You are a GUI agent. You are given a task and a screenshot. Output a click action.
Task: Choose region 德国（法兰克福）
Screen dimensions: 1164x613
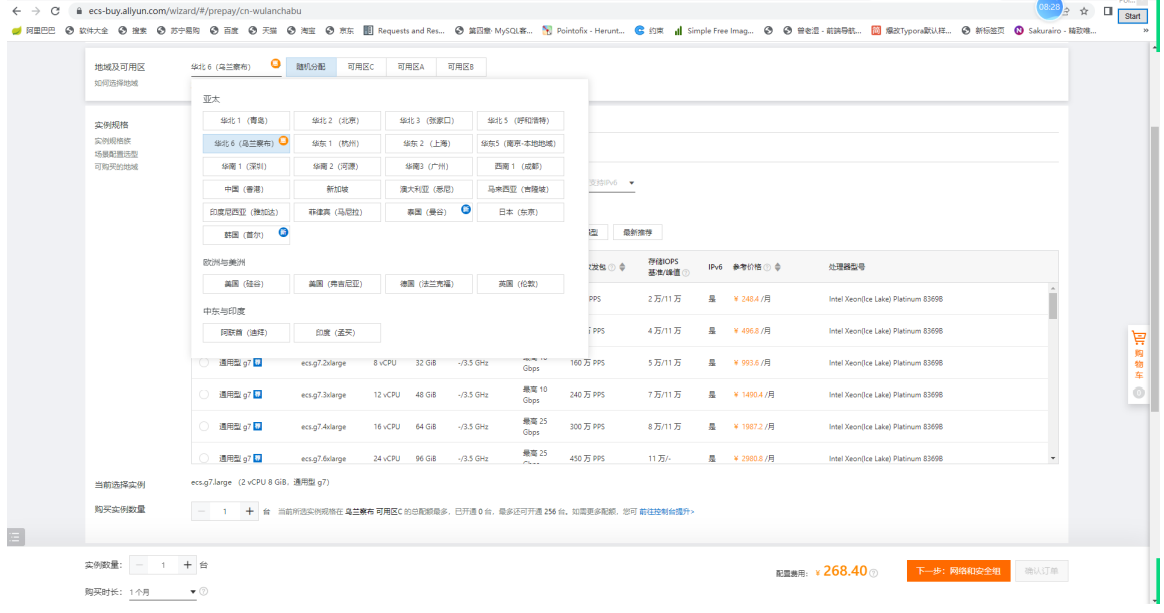[x=428, y=283]
